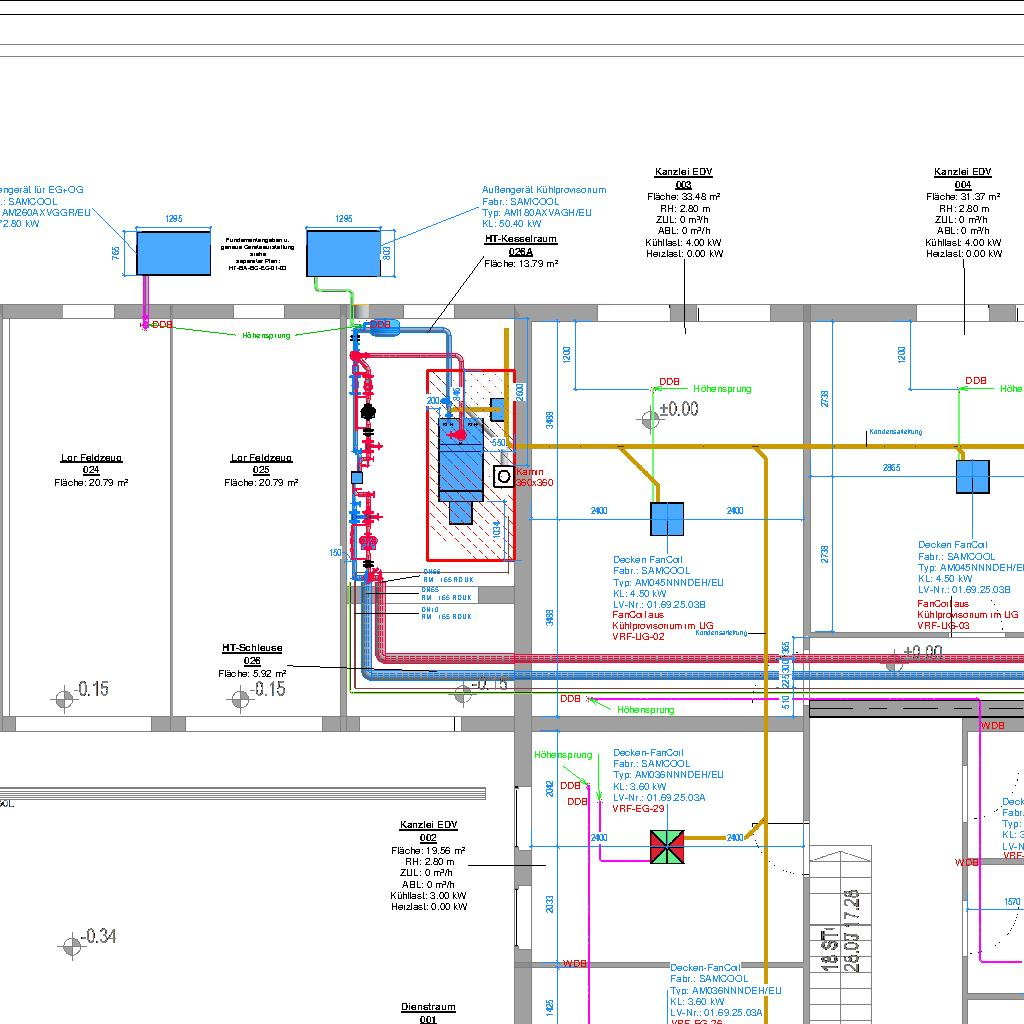This screenshot has height=1024, width=1024.
Task: Click the Kühlprovisorium outdoor unit rectangle
Action: point(343,252)
